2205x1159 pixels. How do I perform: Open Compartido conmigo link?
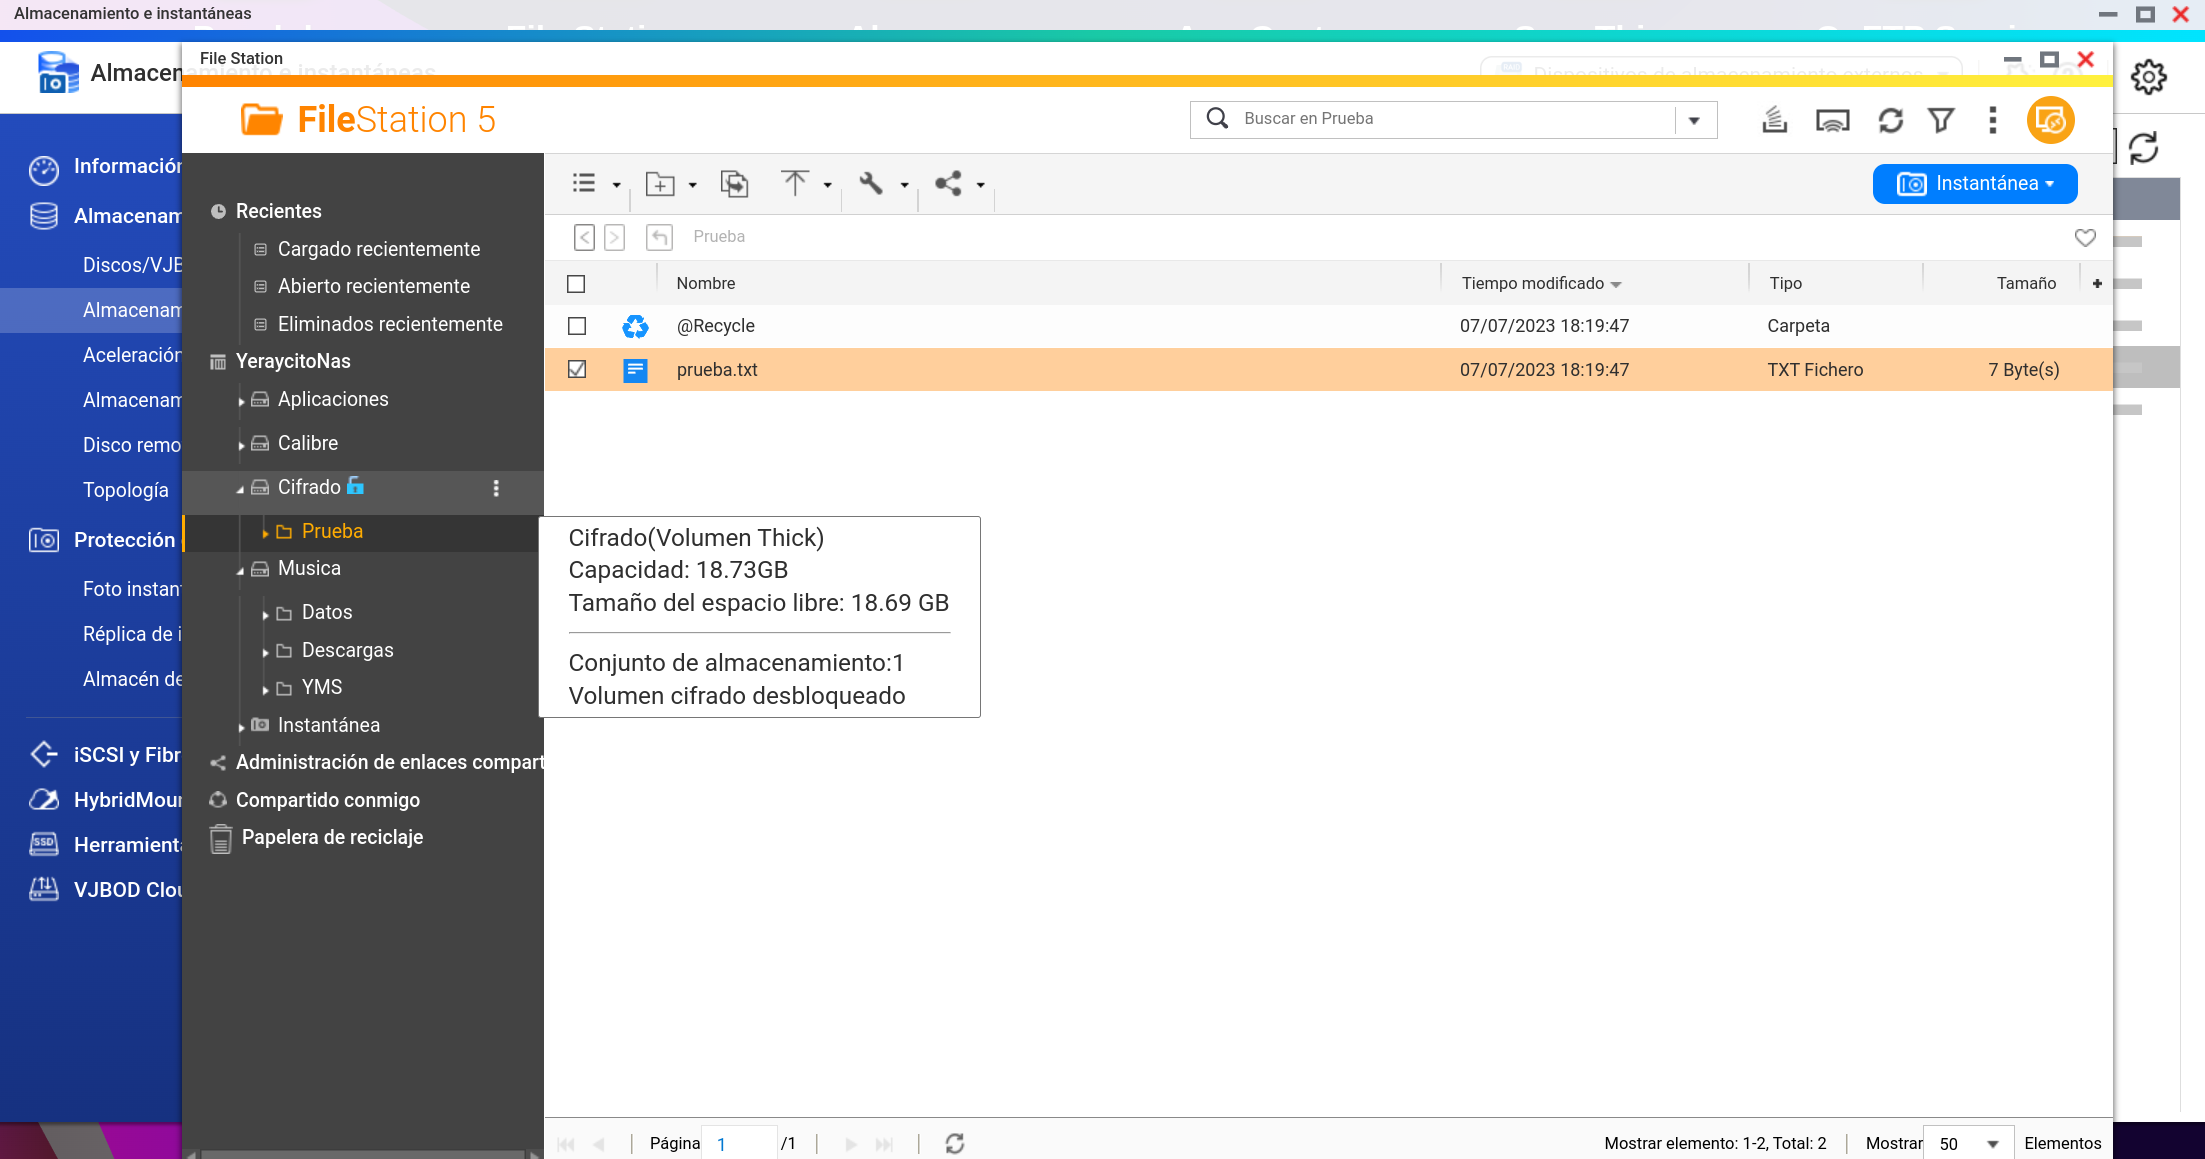(x=327, y=800)
